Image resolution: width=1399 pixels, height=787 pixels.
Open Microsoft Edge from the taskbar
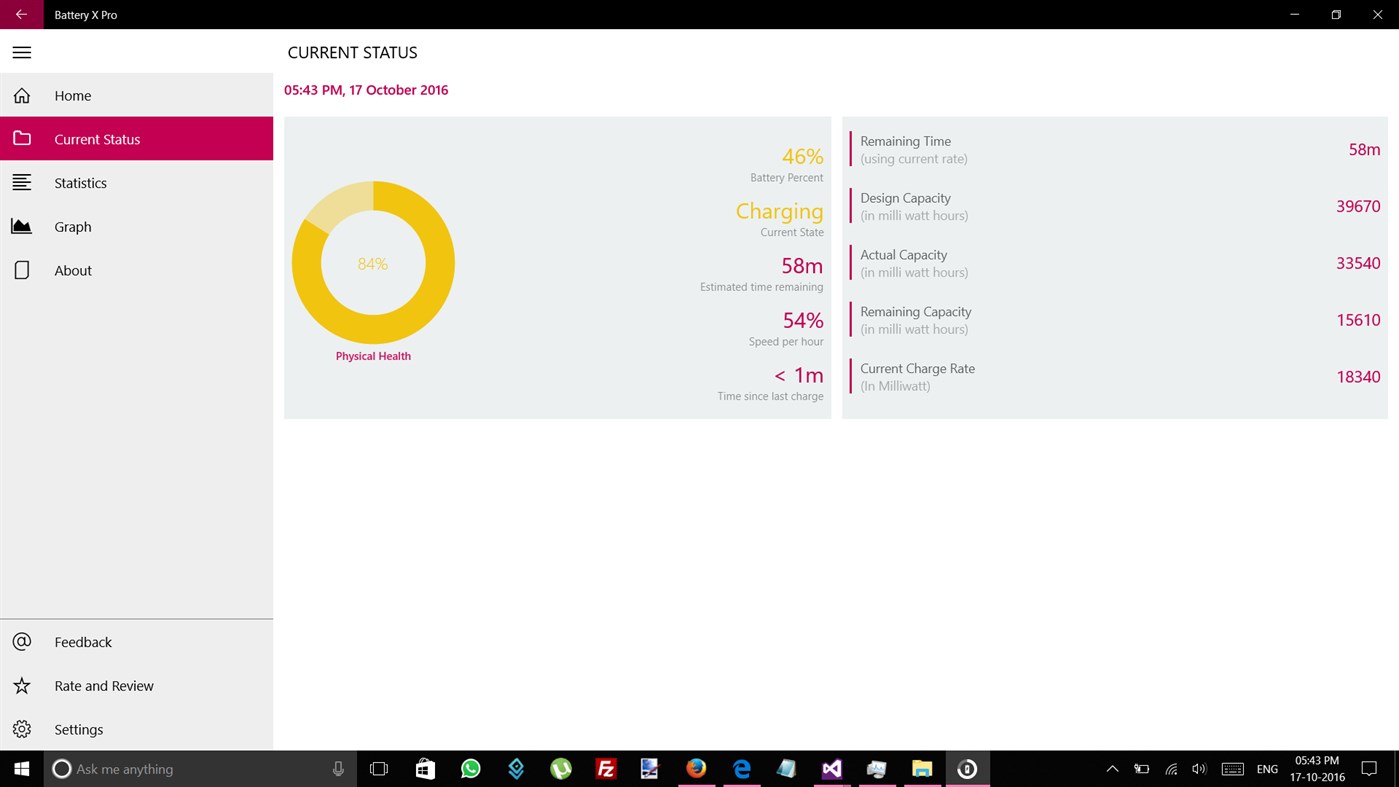(740, 768)
